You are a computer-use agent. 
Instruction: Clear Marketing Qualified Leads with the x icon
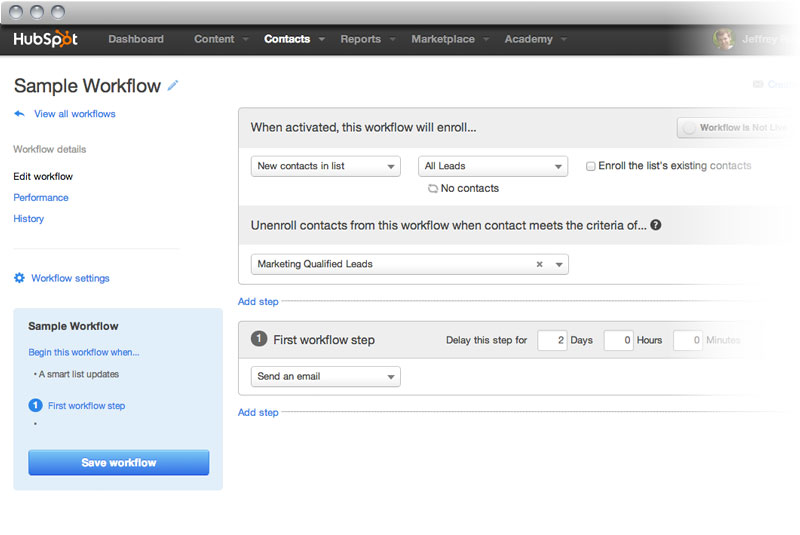(539, 265)
